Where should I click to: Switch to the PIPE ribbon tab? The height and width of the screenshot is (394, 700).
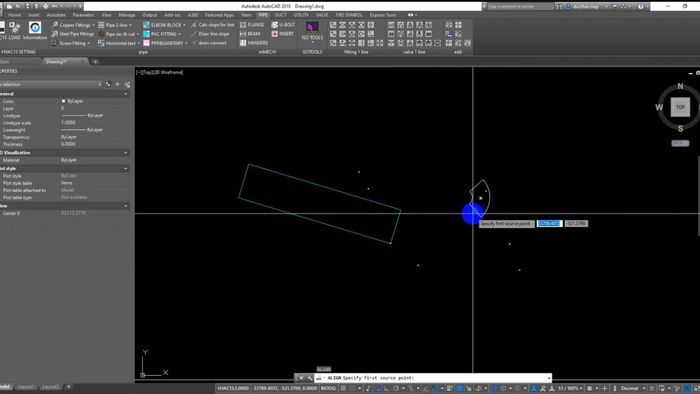coord(263,15)
